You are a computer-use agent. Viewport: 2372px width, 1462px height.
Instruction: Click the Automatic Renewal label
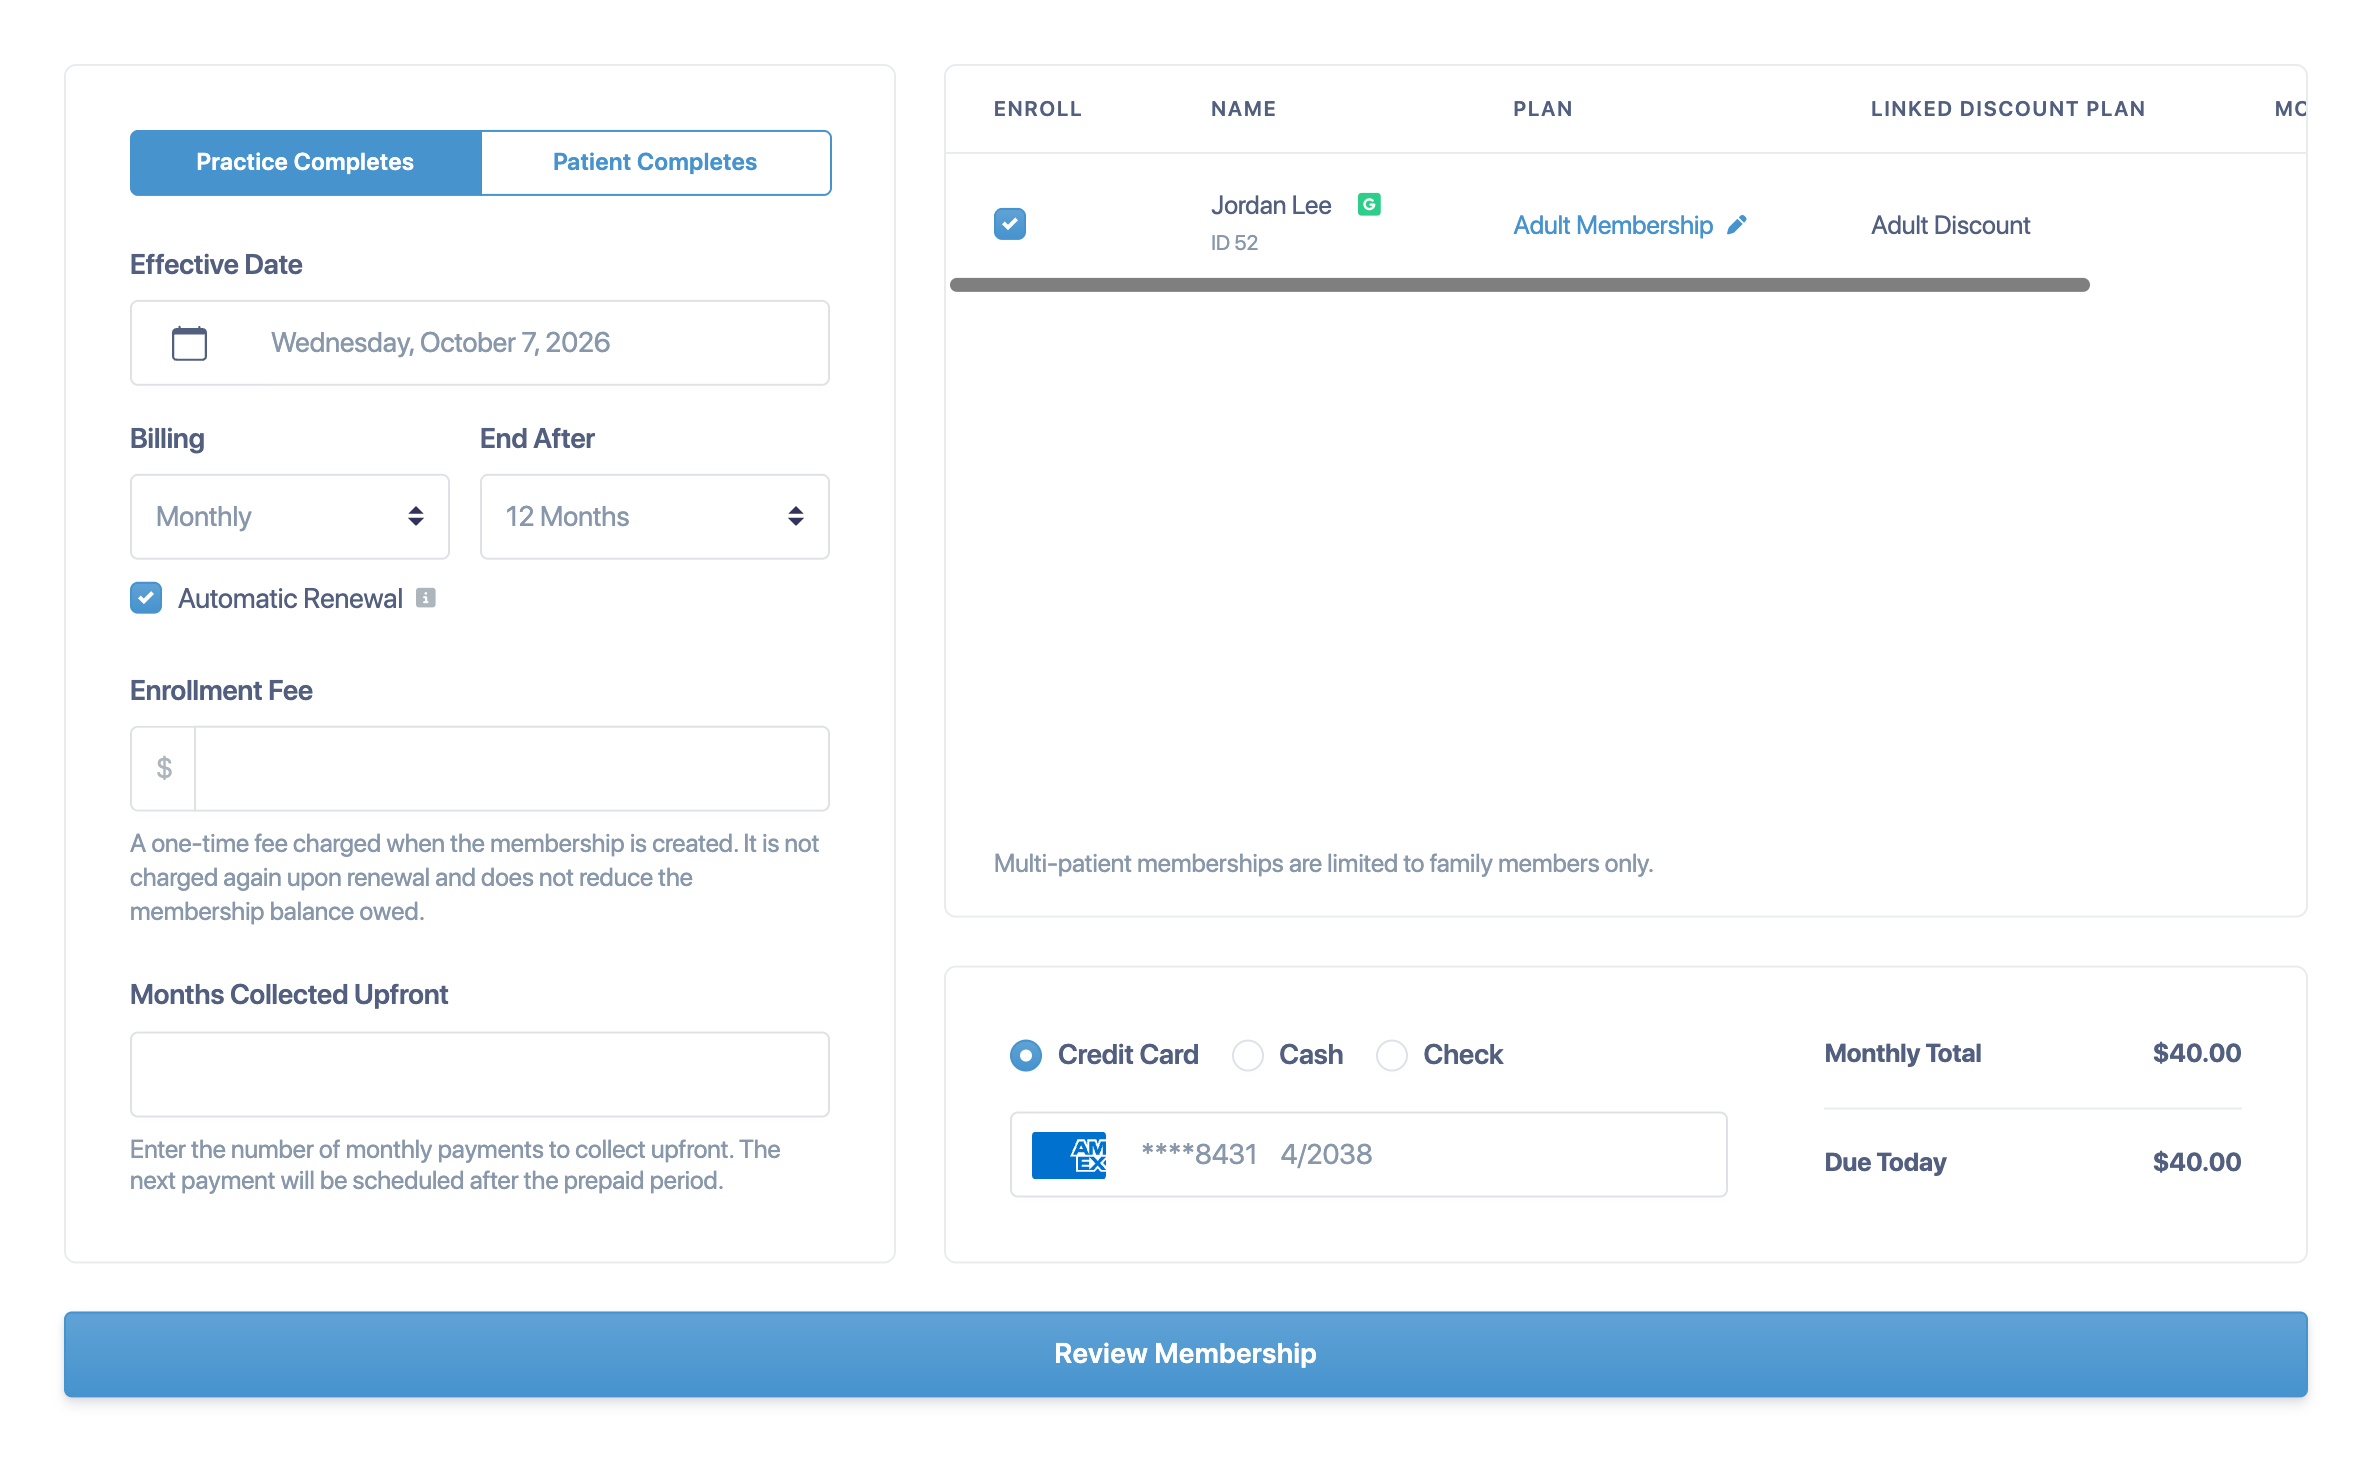[x=290, y=598]
